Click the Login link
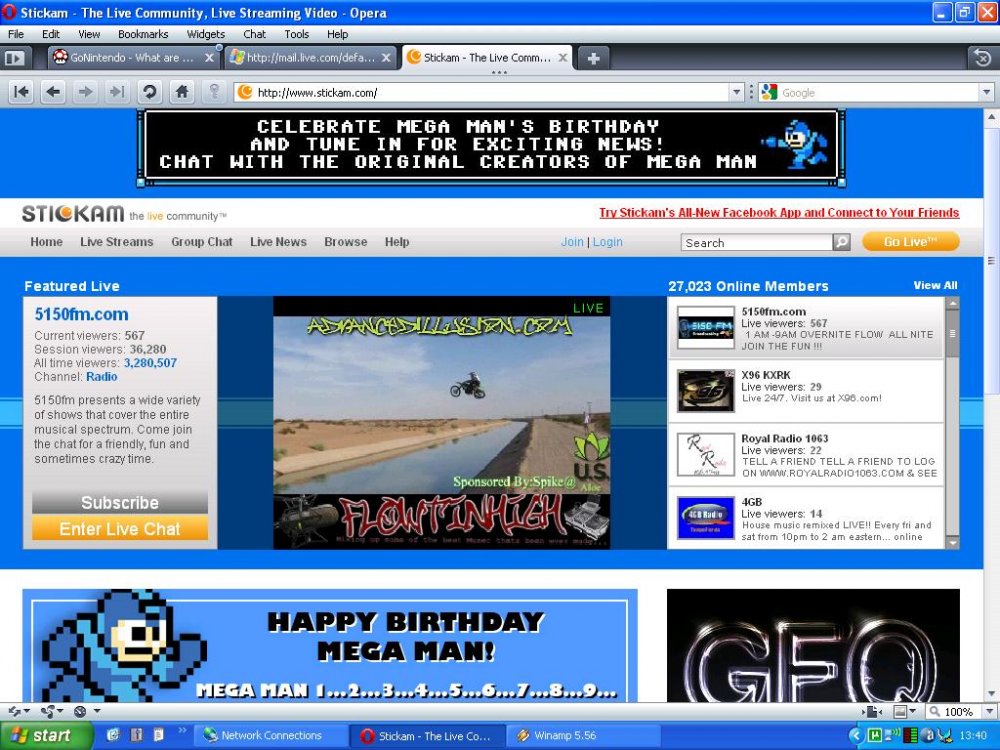The width and height of the screenshot is (1000, 750). (x=608, y=242)
